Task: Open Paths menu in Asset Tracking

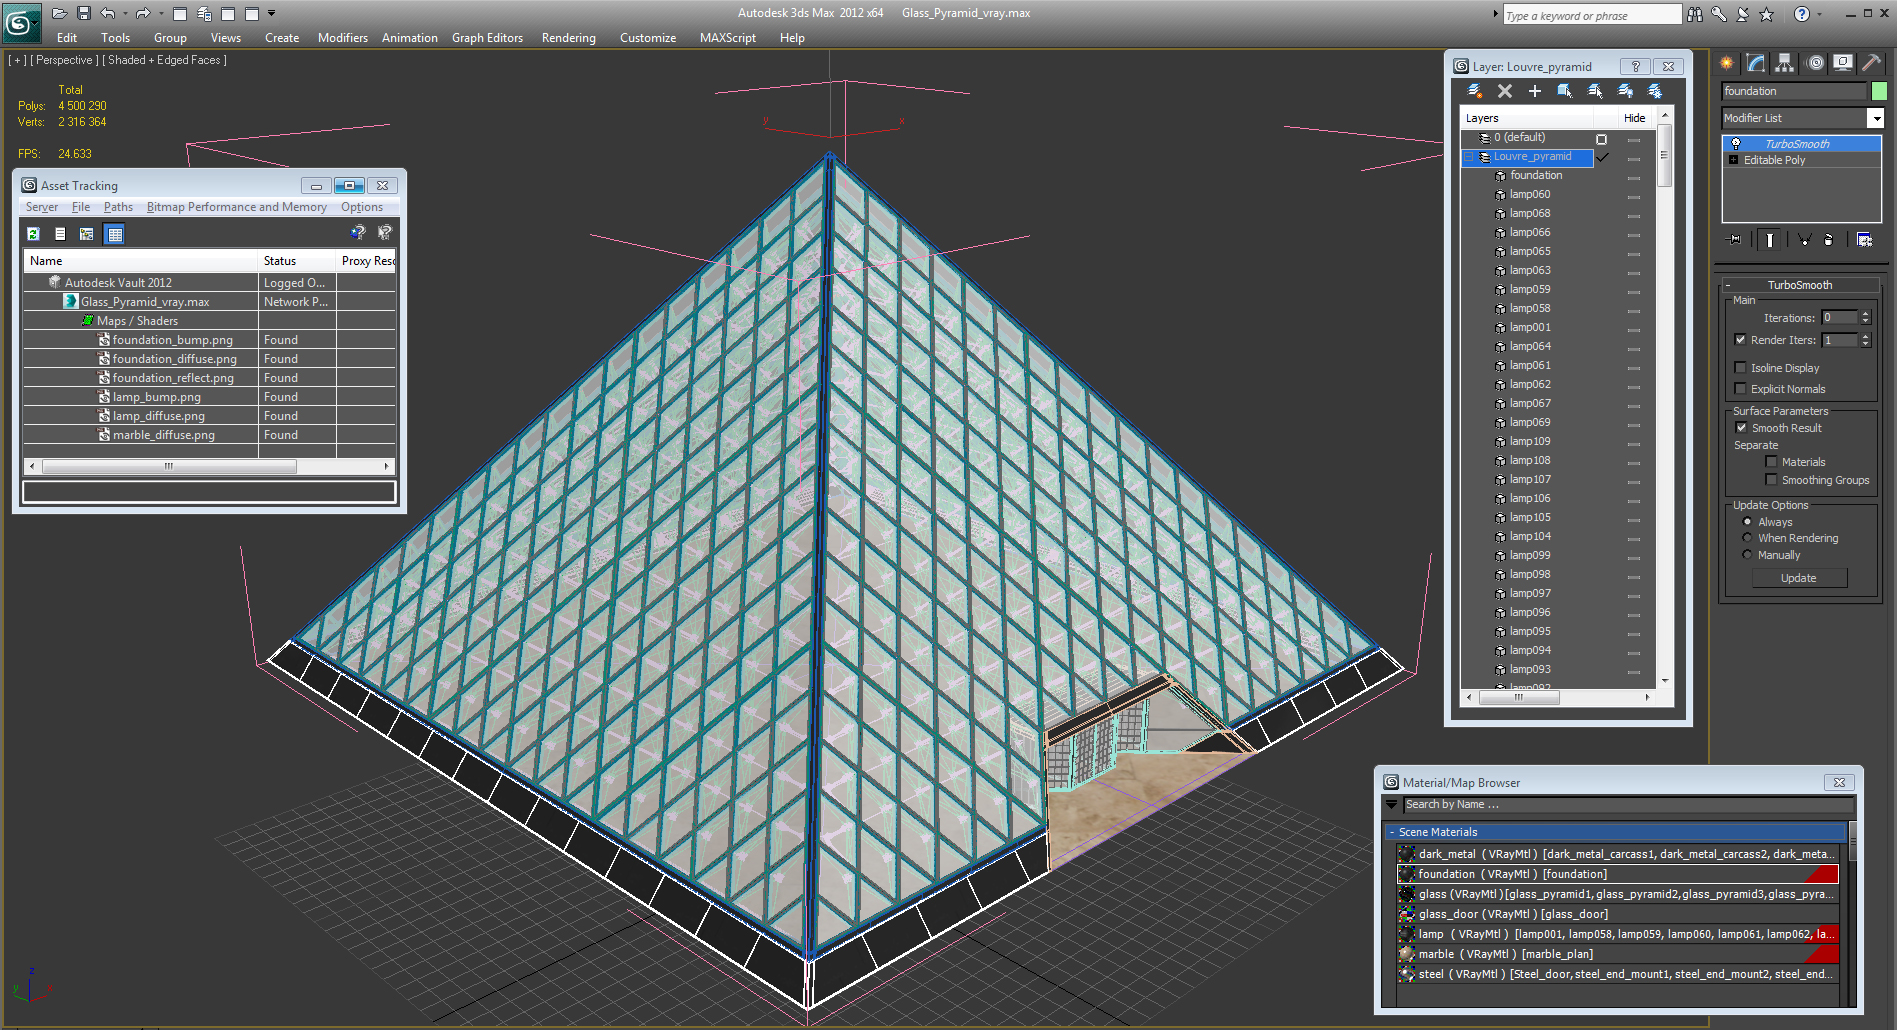Action: 118,207
